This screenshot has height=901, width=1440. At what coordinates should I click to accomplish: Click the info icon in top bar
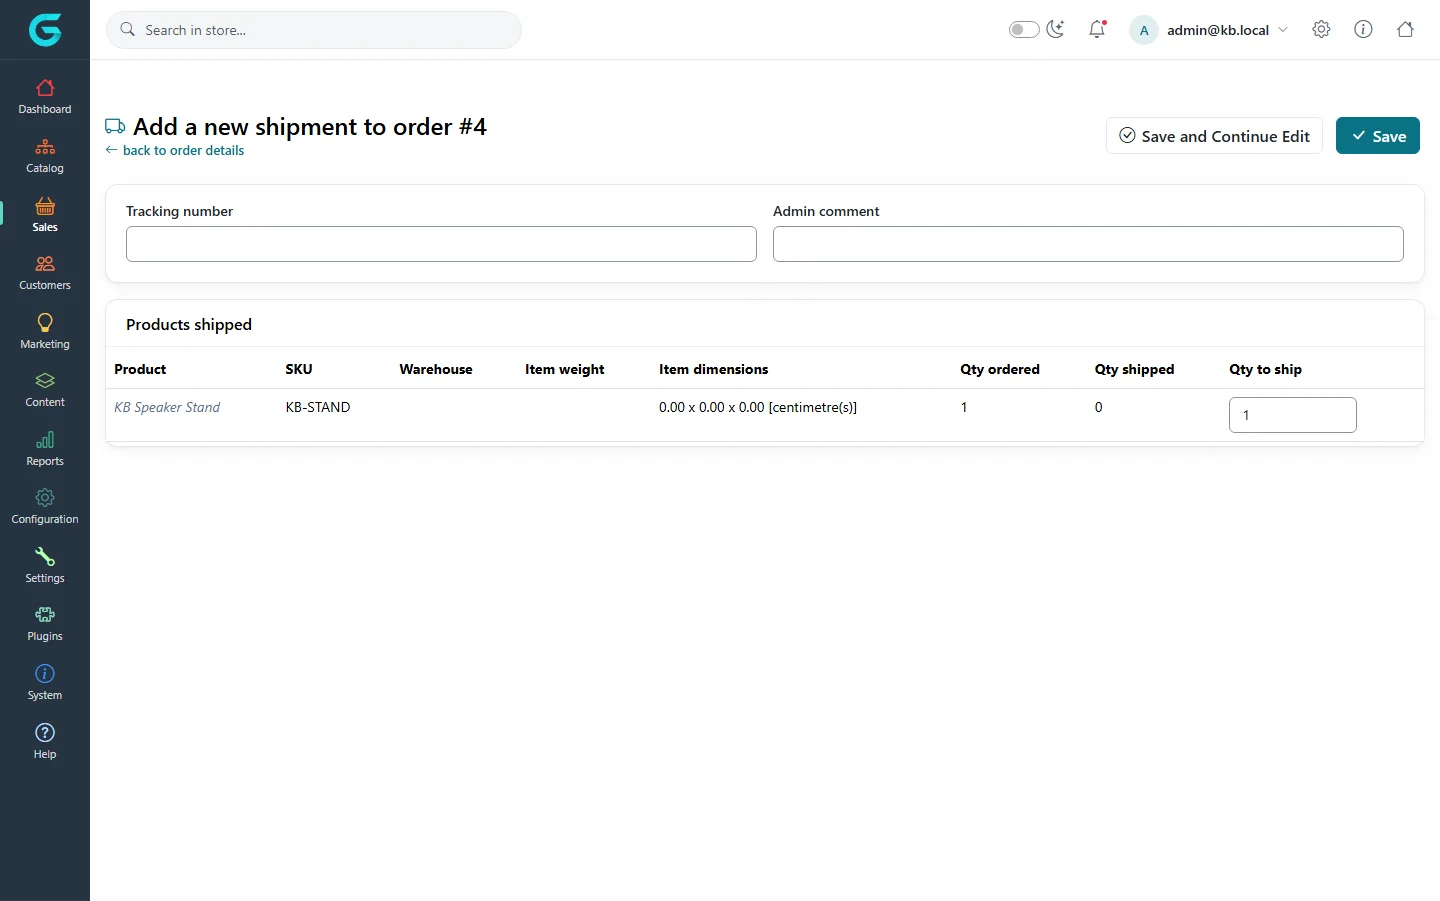tap(1363, 29)
